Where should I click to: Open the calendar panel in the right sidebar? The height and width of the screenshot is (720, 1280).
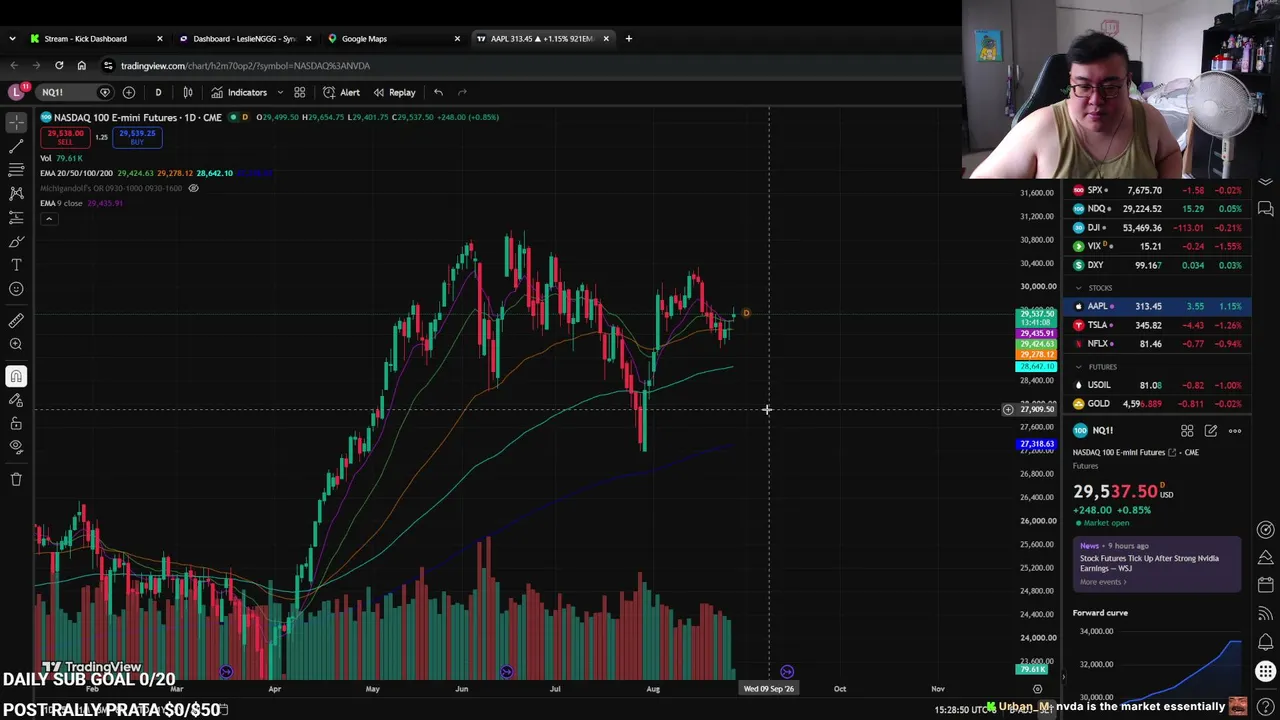(x=1266, y=584)
